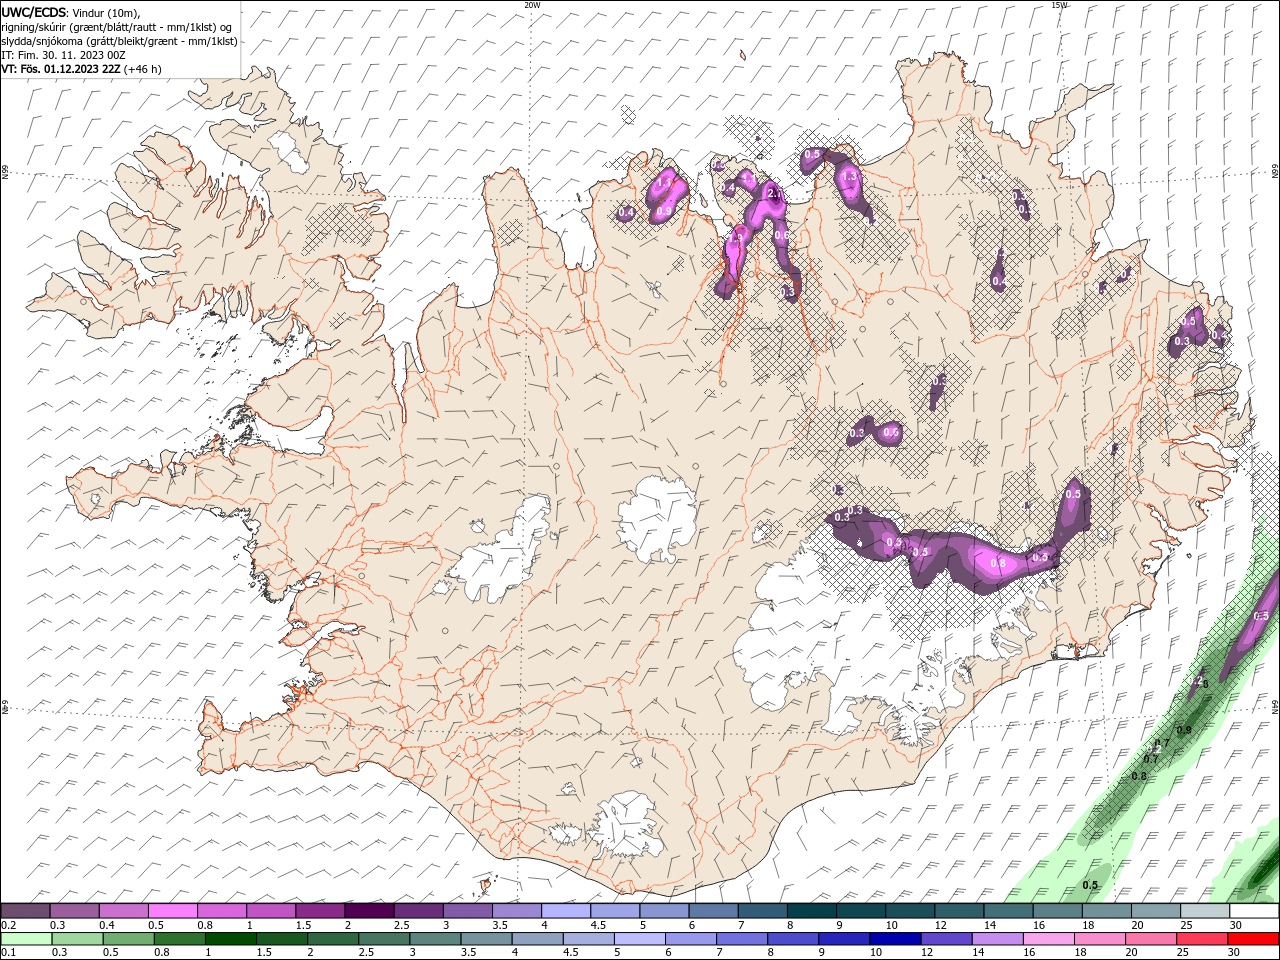The width and height of the screenshot is (1280, 960).
Task: Pick the rain legend swatch starting at 7
Action: [x=740, y=938]
